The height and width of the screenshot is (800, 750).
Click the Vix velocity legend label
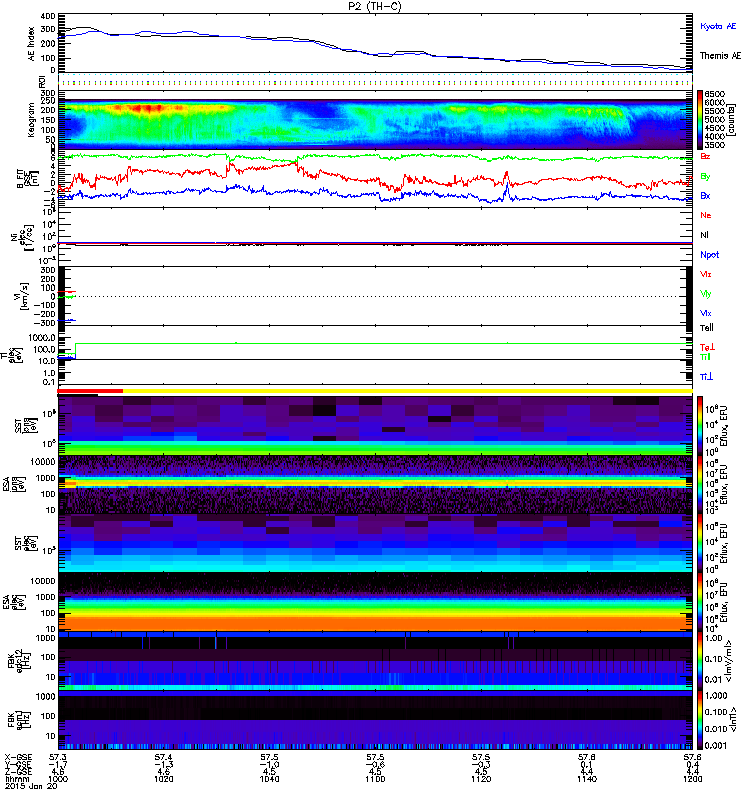click(x=706, y=312)
